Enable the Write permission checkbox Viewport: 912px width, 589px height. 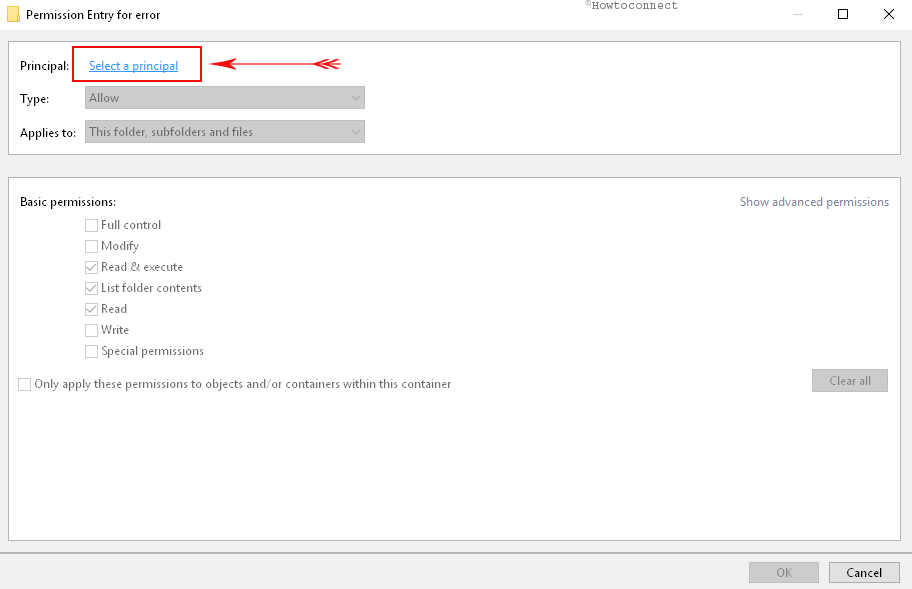tap(91, 330)
